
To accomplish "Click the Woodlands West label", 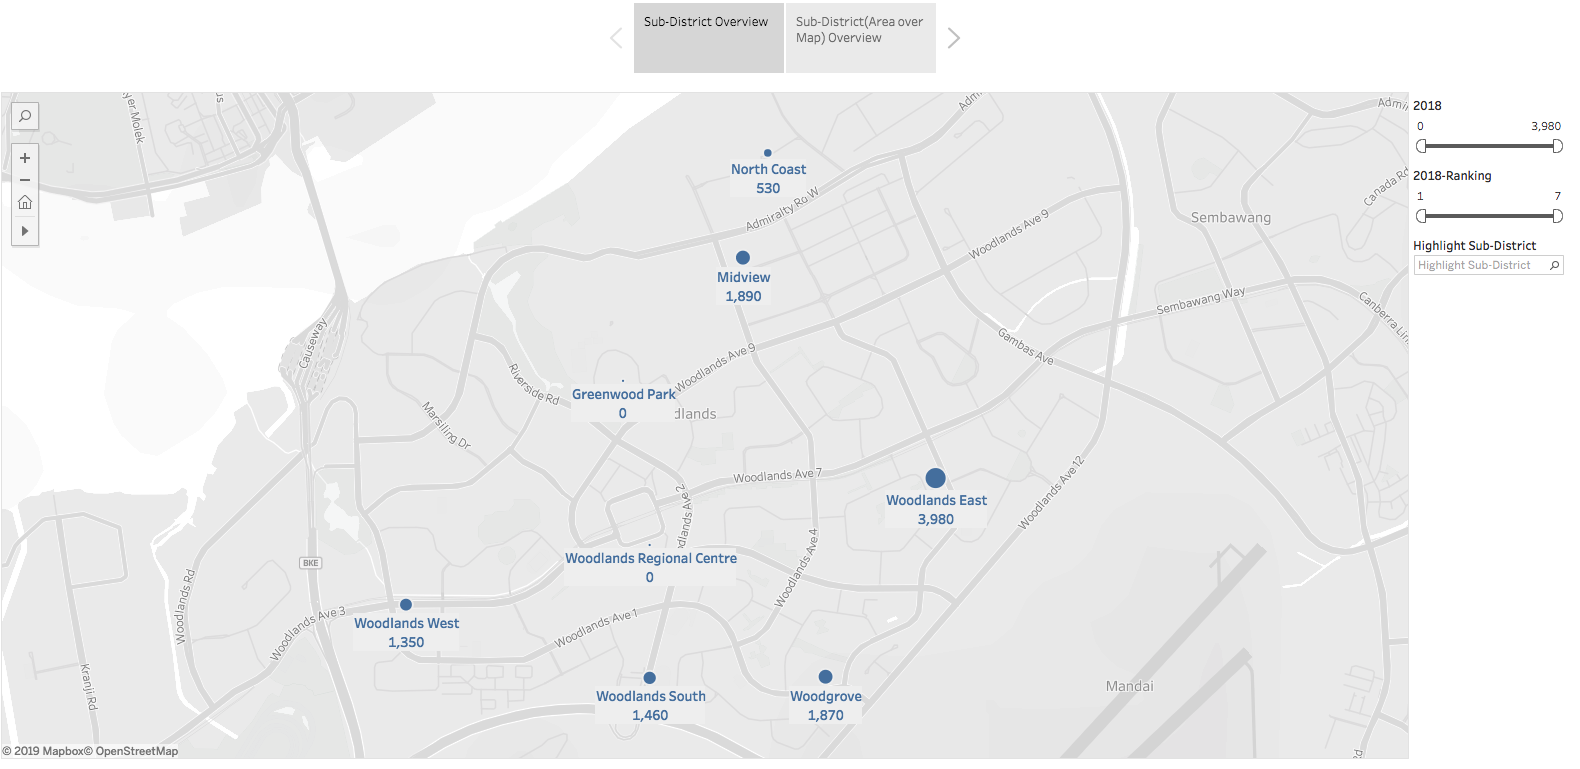I will (406, 623).
